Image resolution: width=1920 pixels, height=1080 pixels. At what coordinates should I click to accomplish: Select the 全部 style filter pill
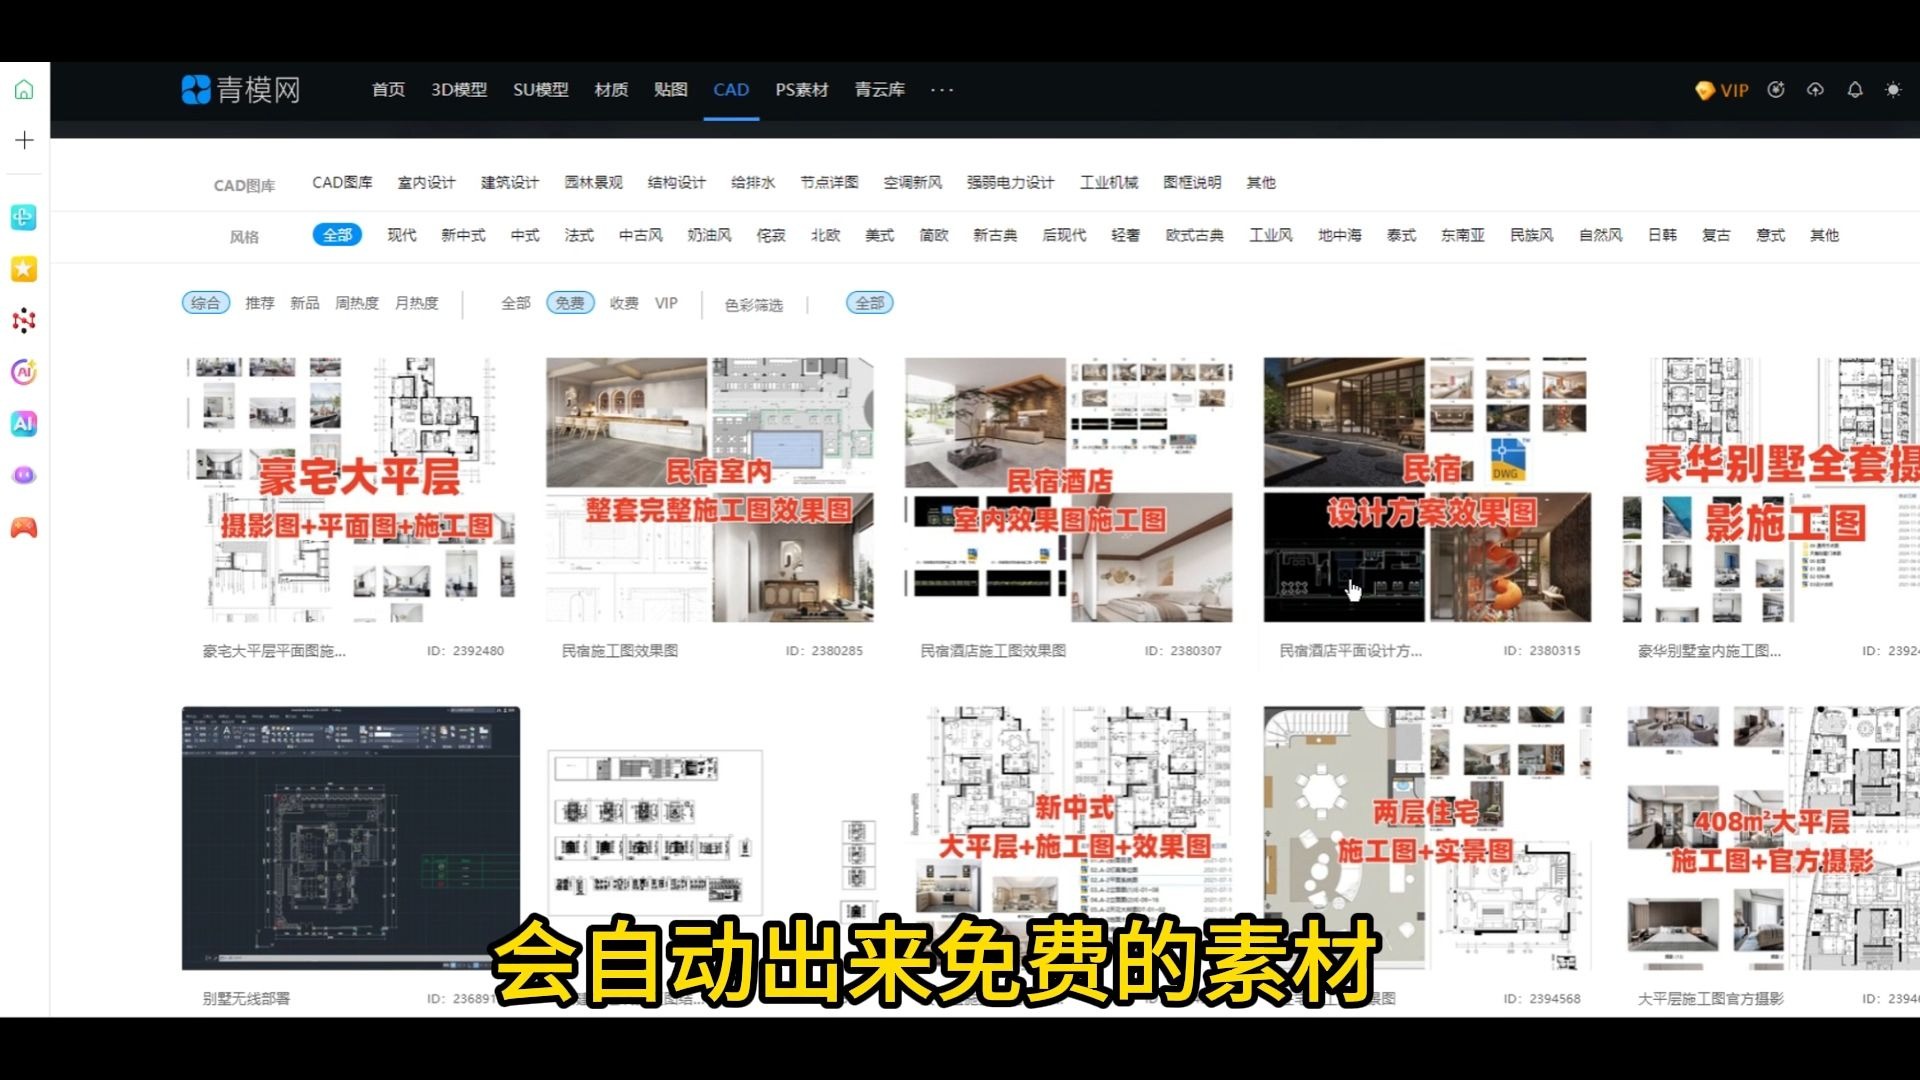coord(337,235)
